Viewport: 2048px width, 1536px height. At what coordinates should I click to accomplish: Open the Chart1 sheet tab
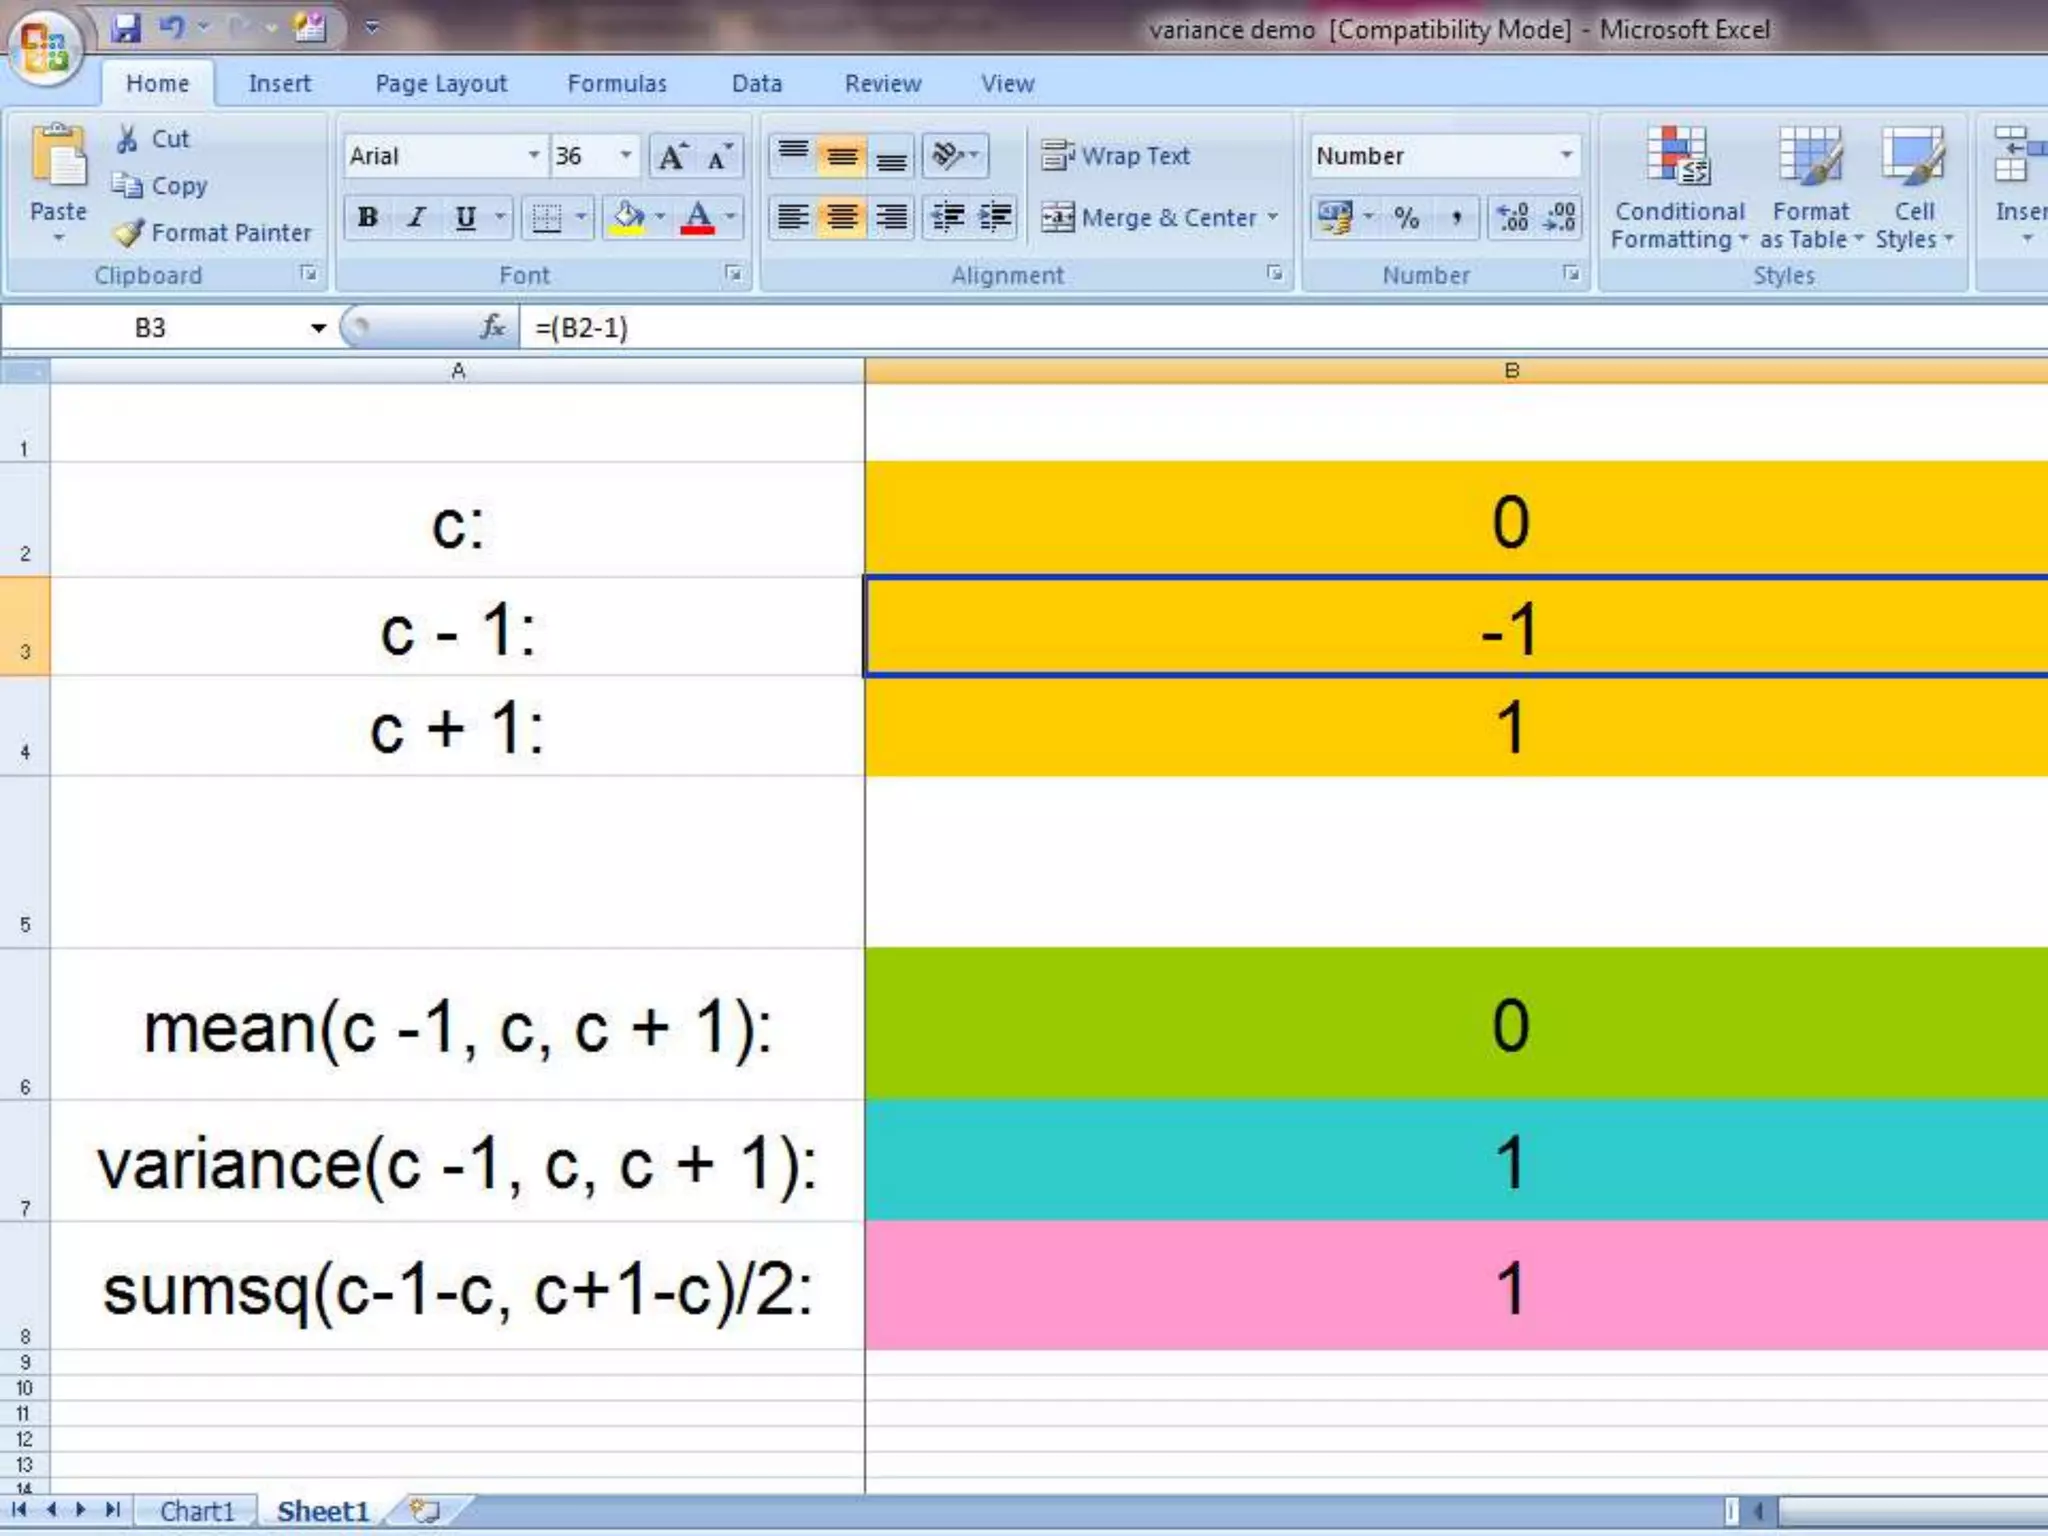click(x=196, y=1510)
